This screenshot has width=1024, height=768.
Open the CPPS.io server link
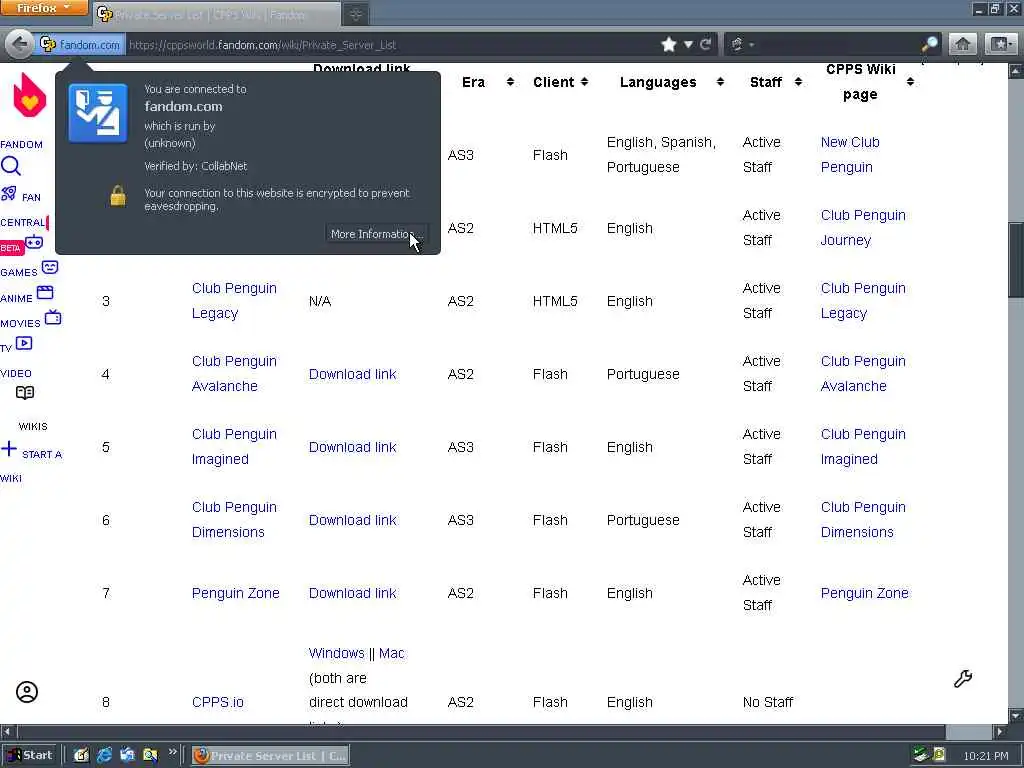[217, 702]
